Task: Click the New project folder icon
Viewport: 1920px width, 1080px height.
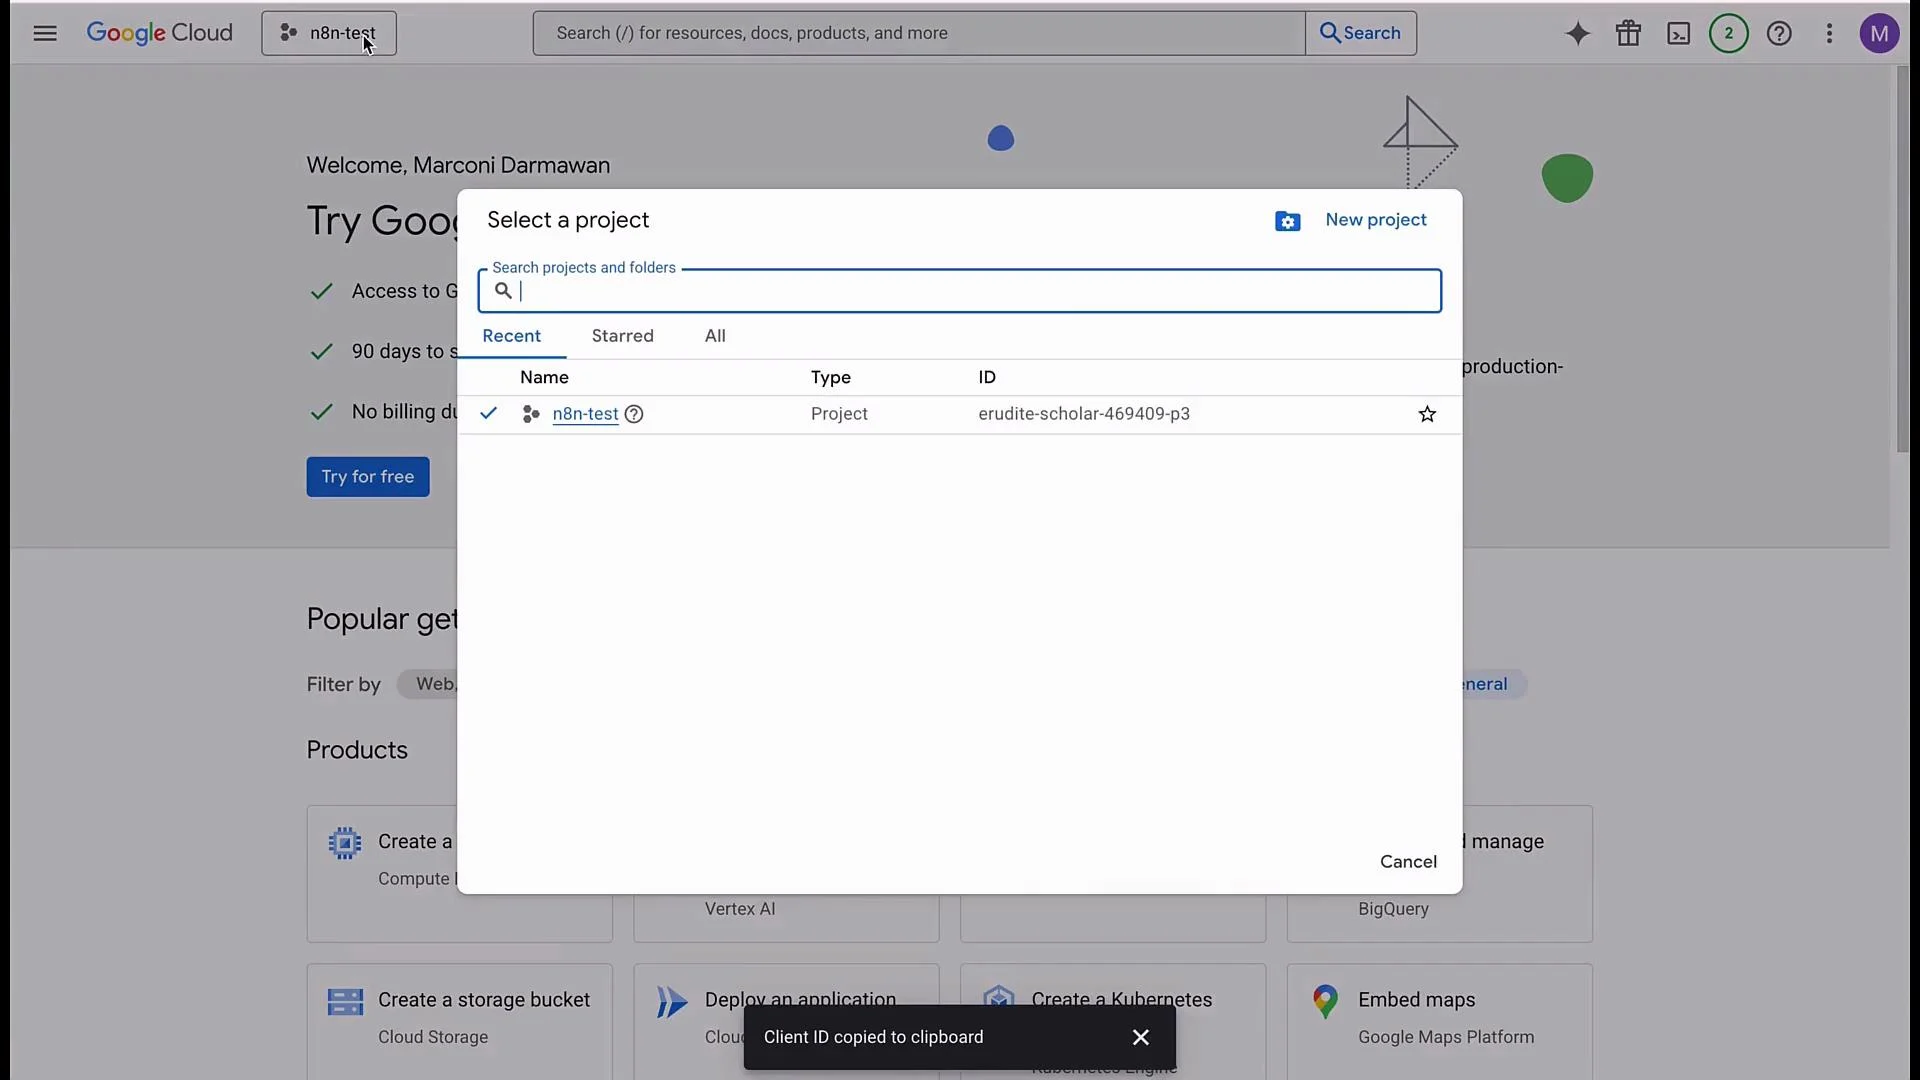Action: 1288,221
